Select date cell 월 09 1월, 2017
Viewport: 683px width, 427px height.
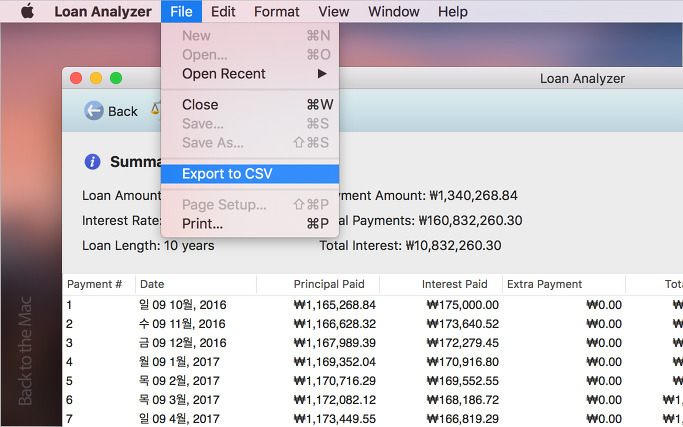pos(179,362)
